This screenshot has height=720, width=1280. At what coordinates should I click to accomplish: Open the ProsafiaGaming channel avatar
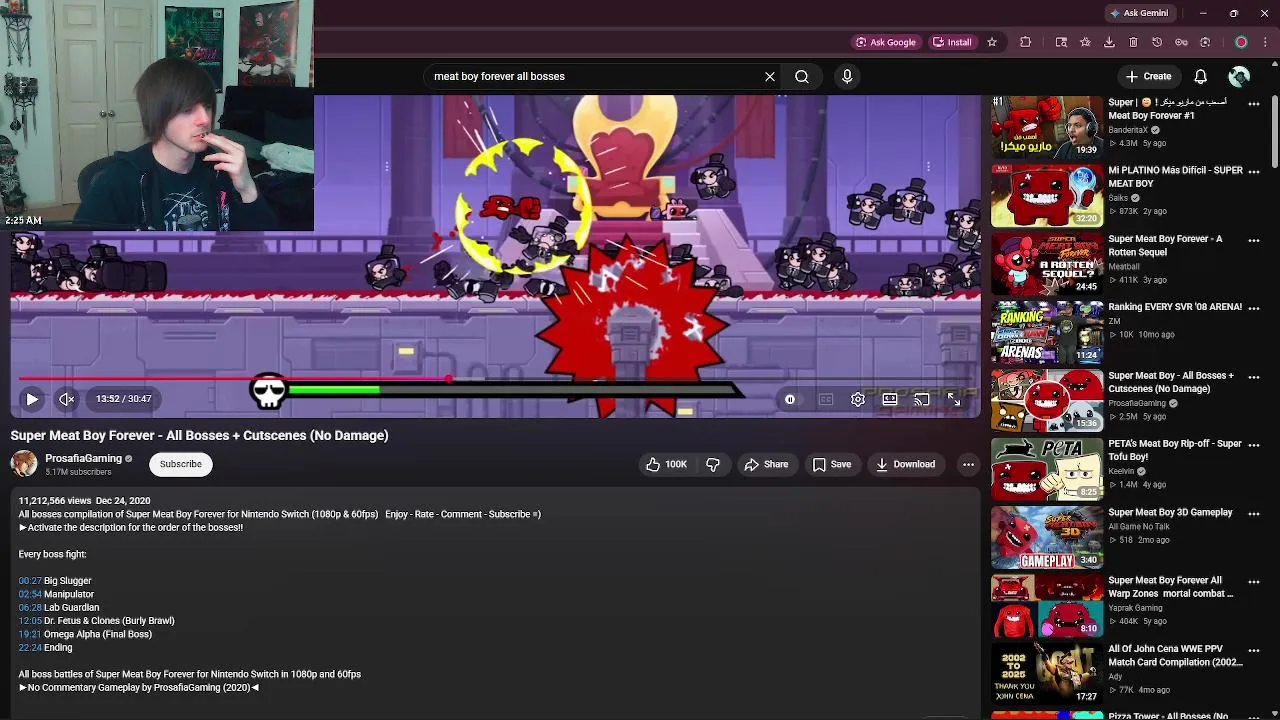(24, 464)
